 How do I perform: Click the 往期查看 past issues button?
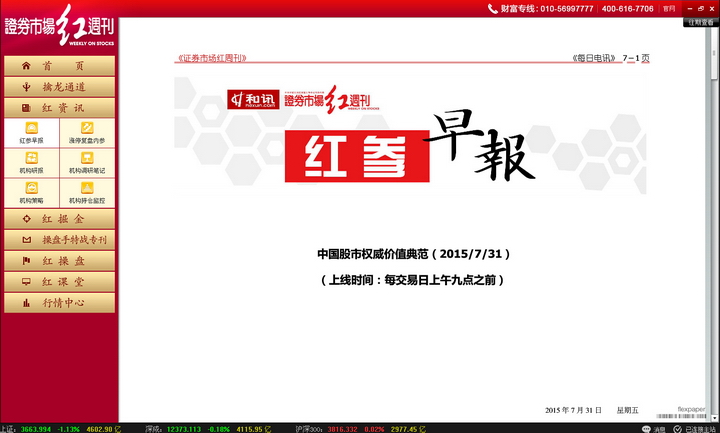point(701,22)
